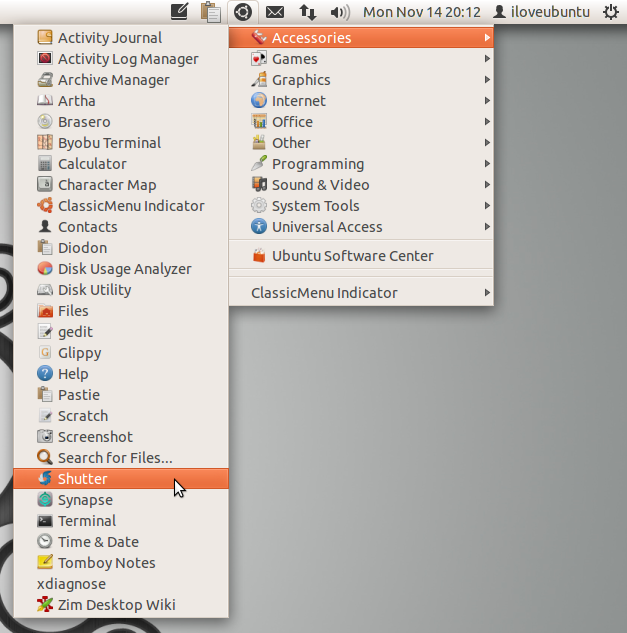This screenshot has width=627, height=633.
Task: Open Search for Files
Action: click(121, 457)
